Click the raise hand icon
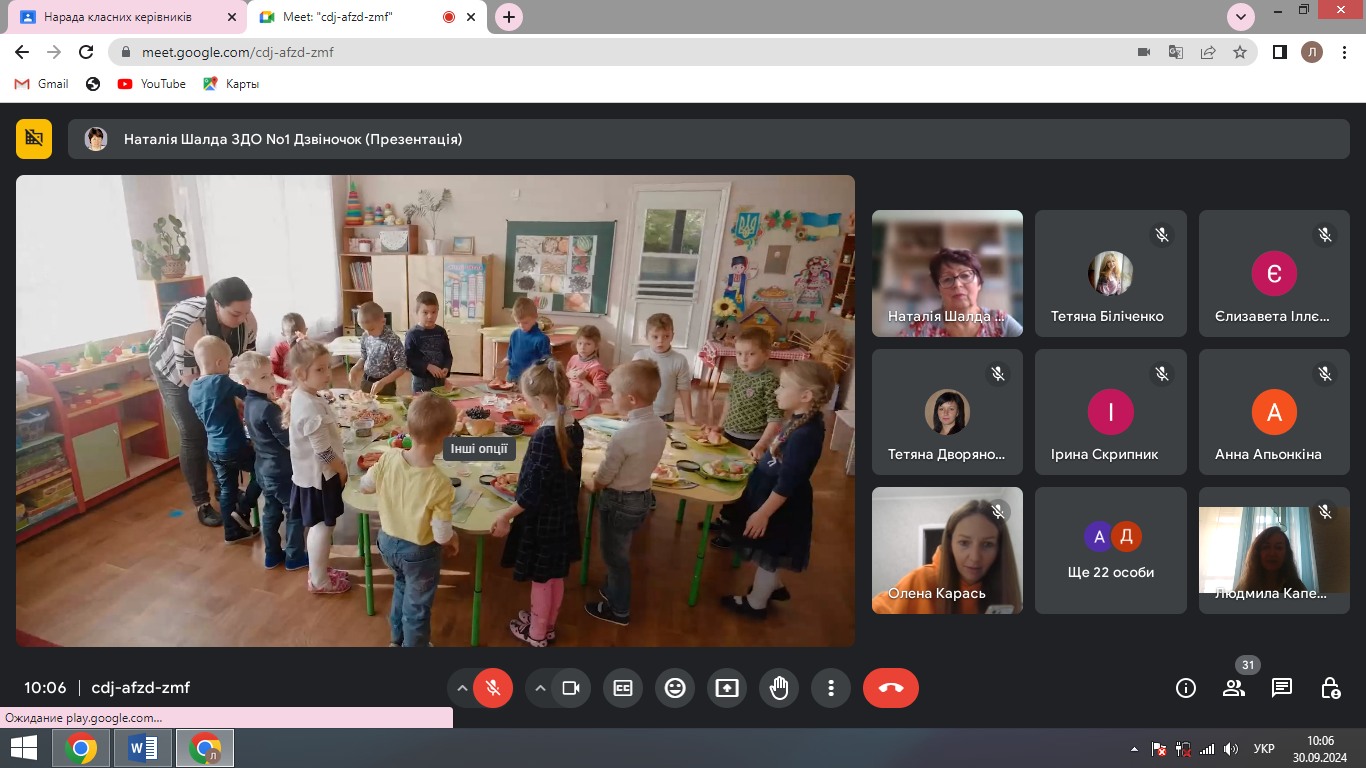 (779, 688)
